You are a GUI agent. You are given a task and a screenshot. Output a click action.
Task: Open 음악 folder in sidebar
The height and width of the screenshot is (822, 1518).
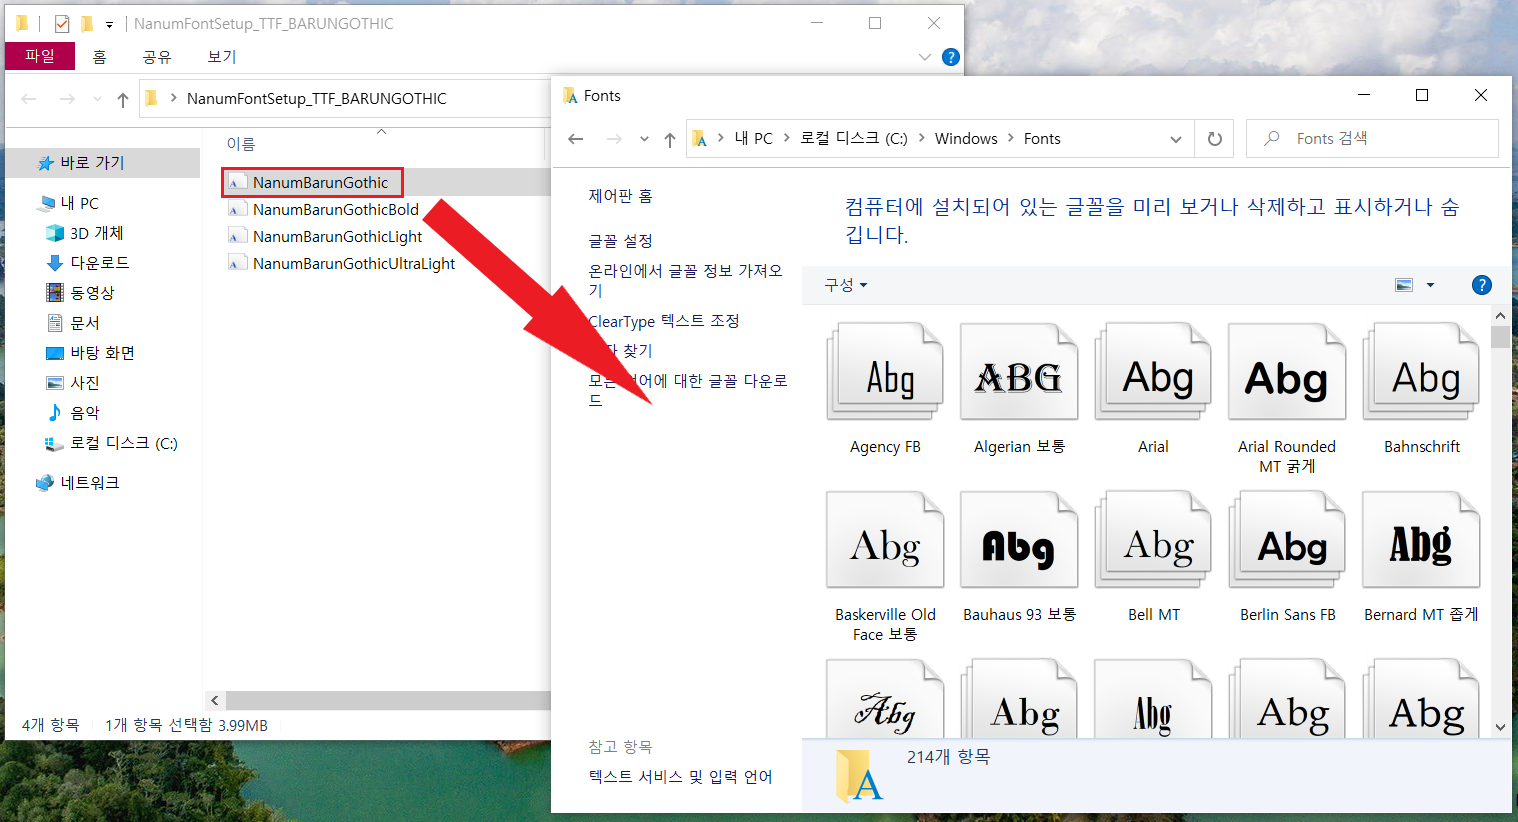73,413
